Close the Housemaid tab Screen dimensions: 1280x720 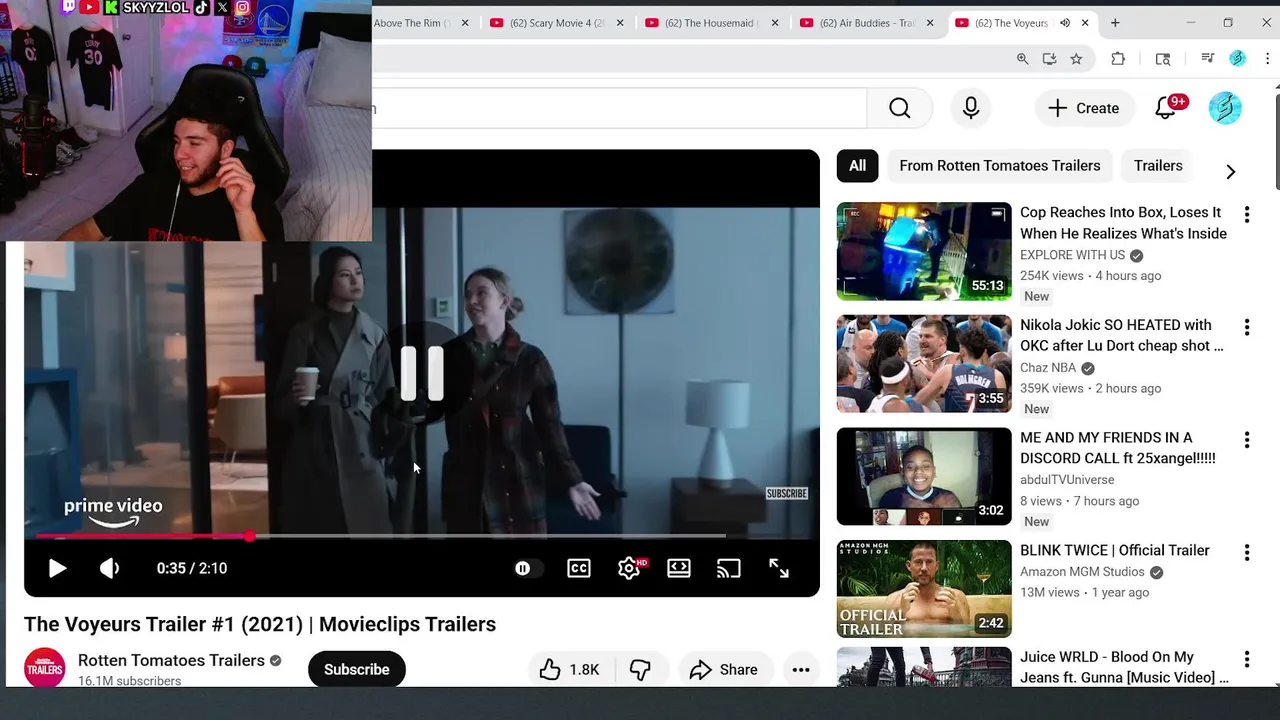775,23
